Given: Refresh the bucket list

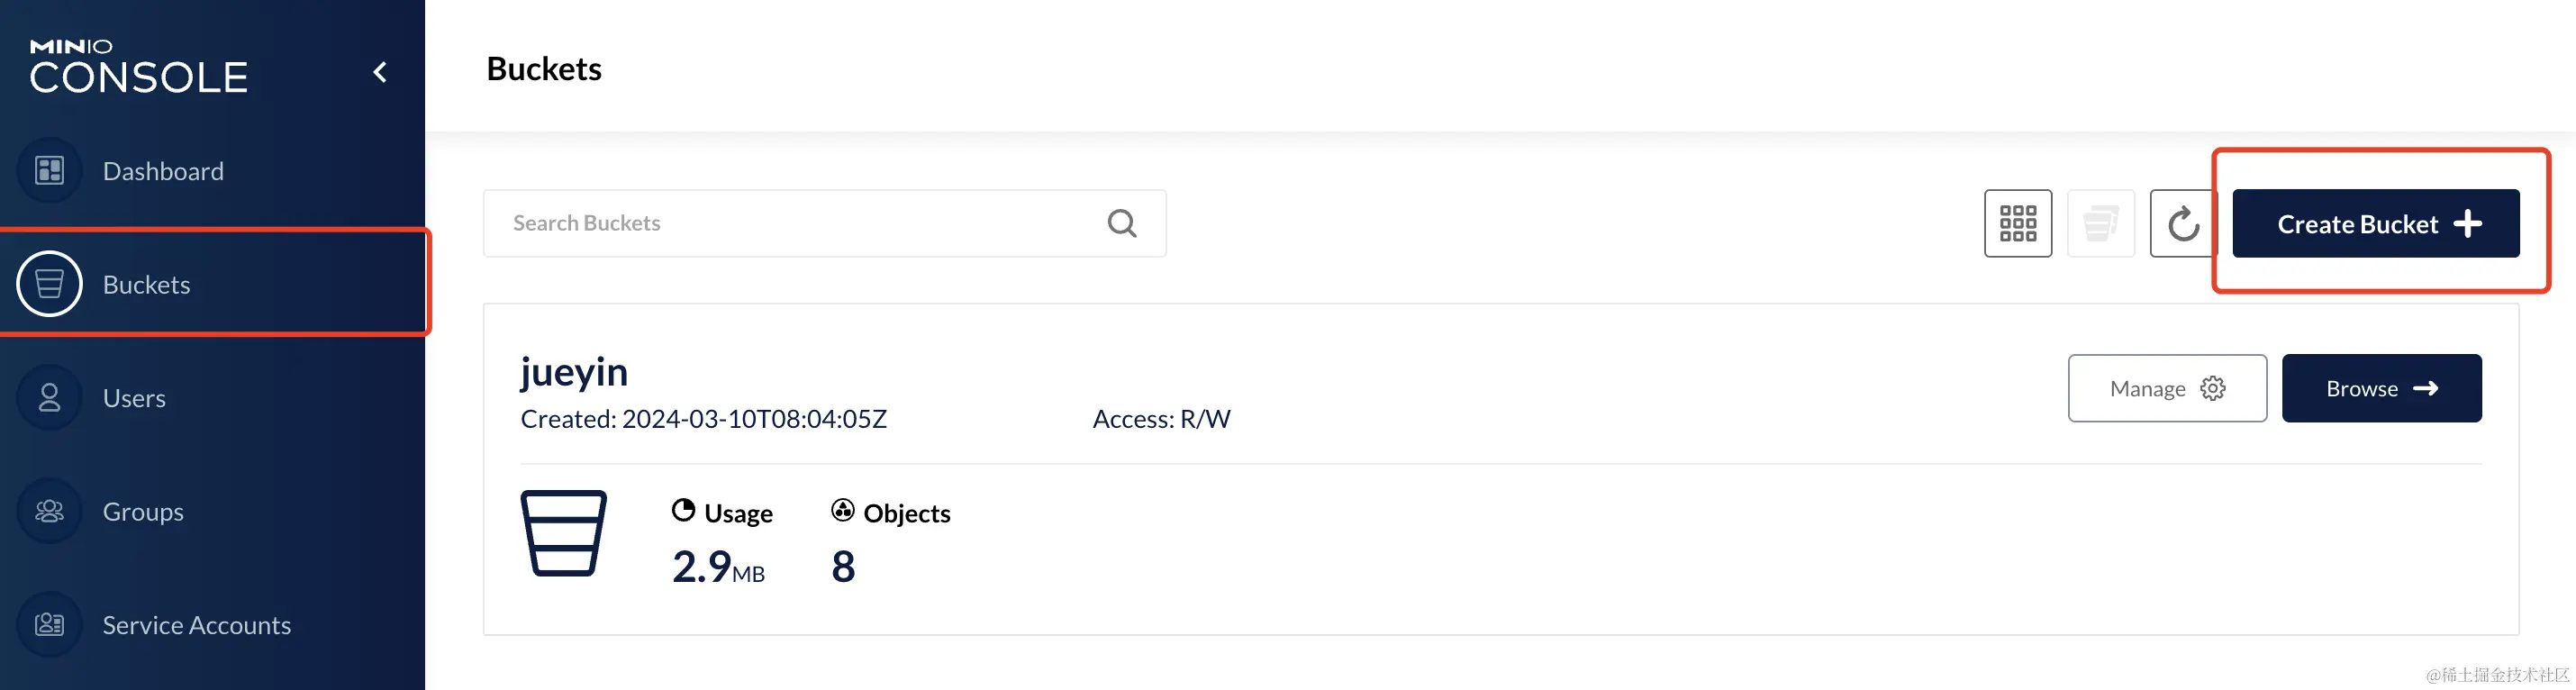Looking at the screenshot, I should tap(2183, 223).
